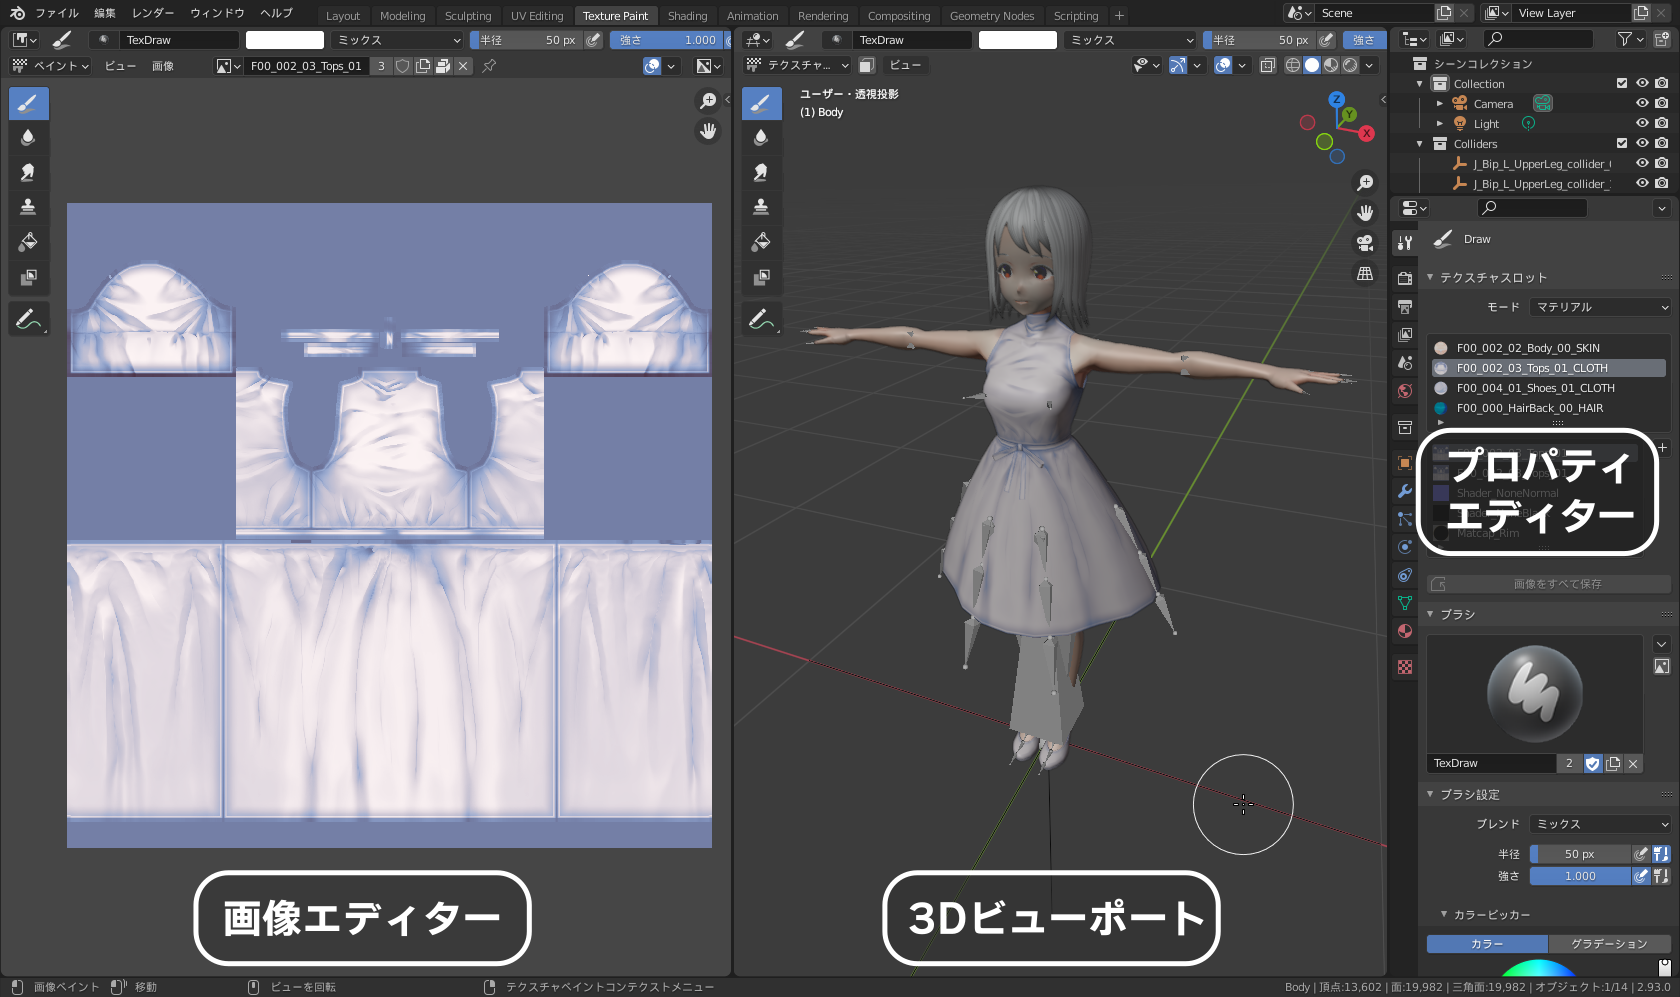Open the Modifier properties tab
Screen dimensions: 1680x997
click(x=1404, y=491)
